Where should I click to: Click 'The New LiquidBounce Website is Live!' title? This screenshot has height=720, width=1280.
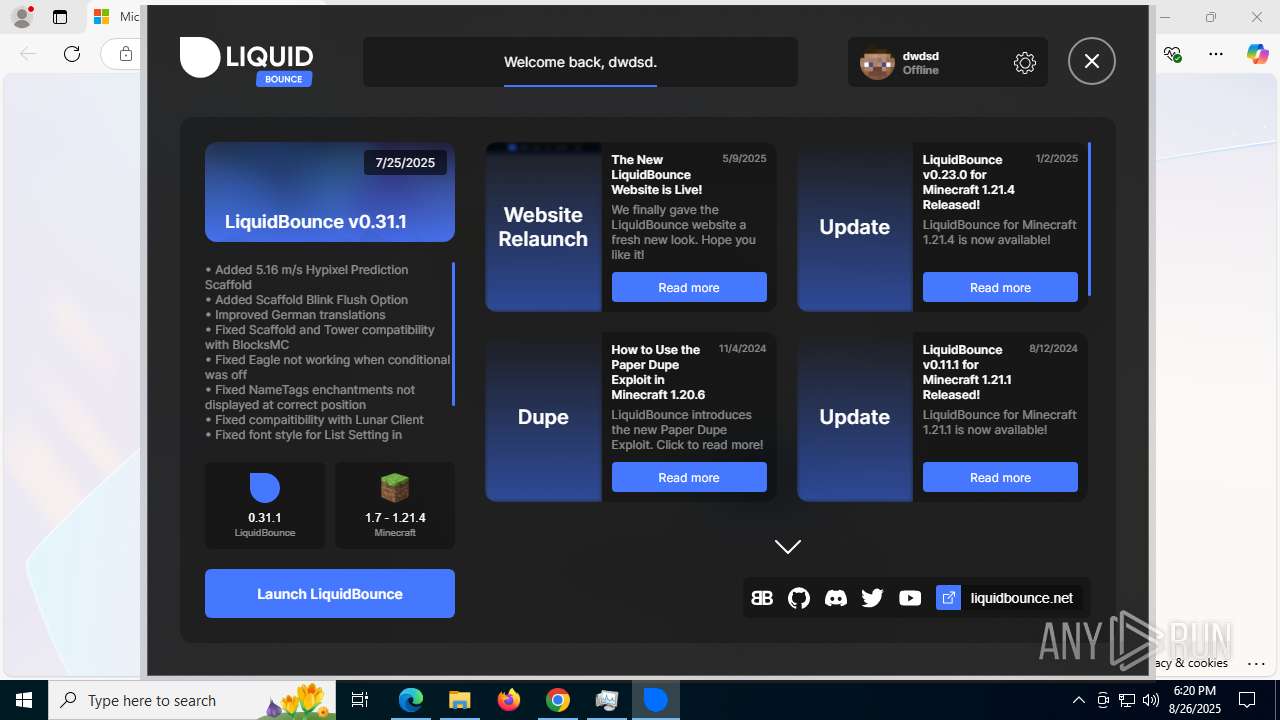pyautogui.click(x=657, y=174)
